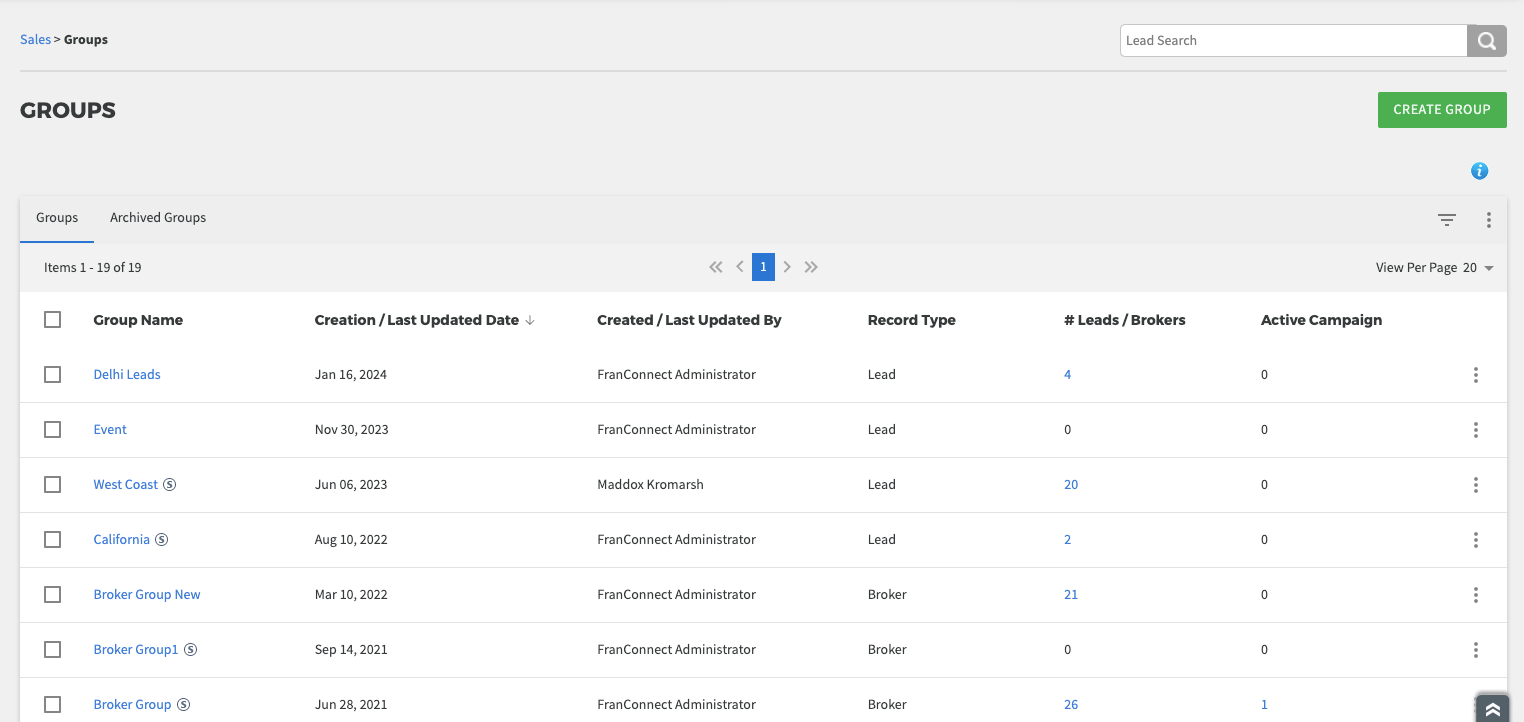Click the magnifying glass search icon
The width and height of the screenshot is (1524, 722).
click(1487, 41)
